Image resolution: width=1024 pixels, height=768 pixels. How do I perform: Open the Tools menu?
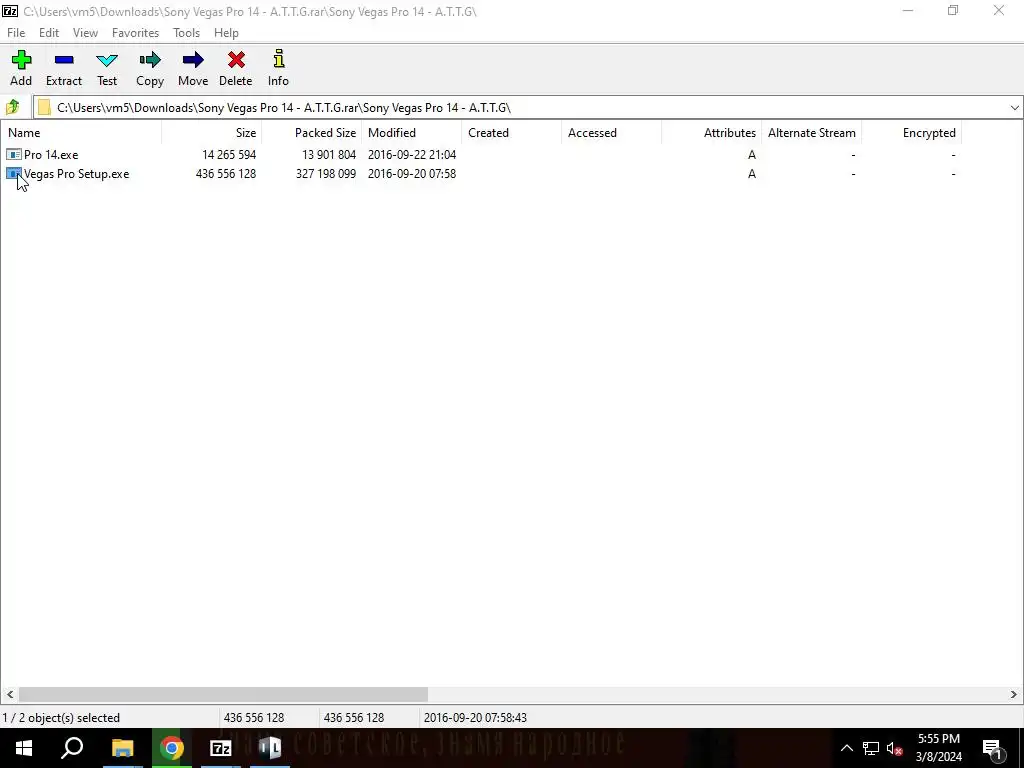pos(186,33)
